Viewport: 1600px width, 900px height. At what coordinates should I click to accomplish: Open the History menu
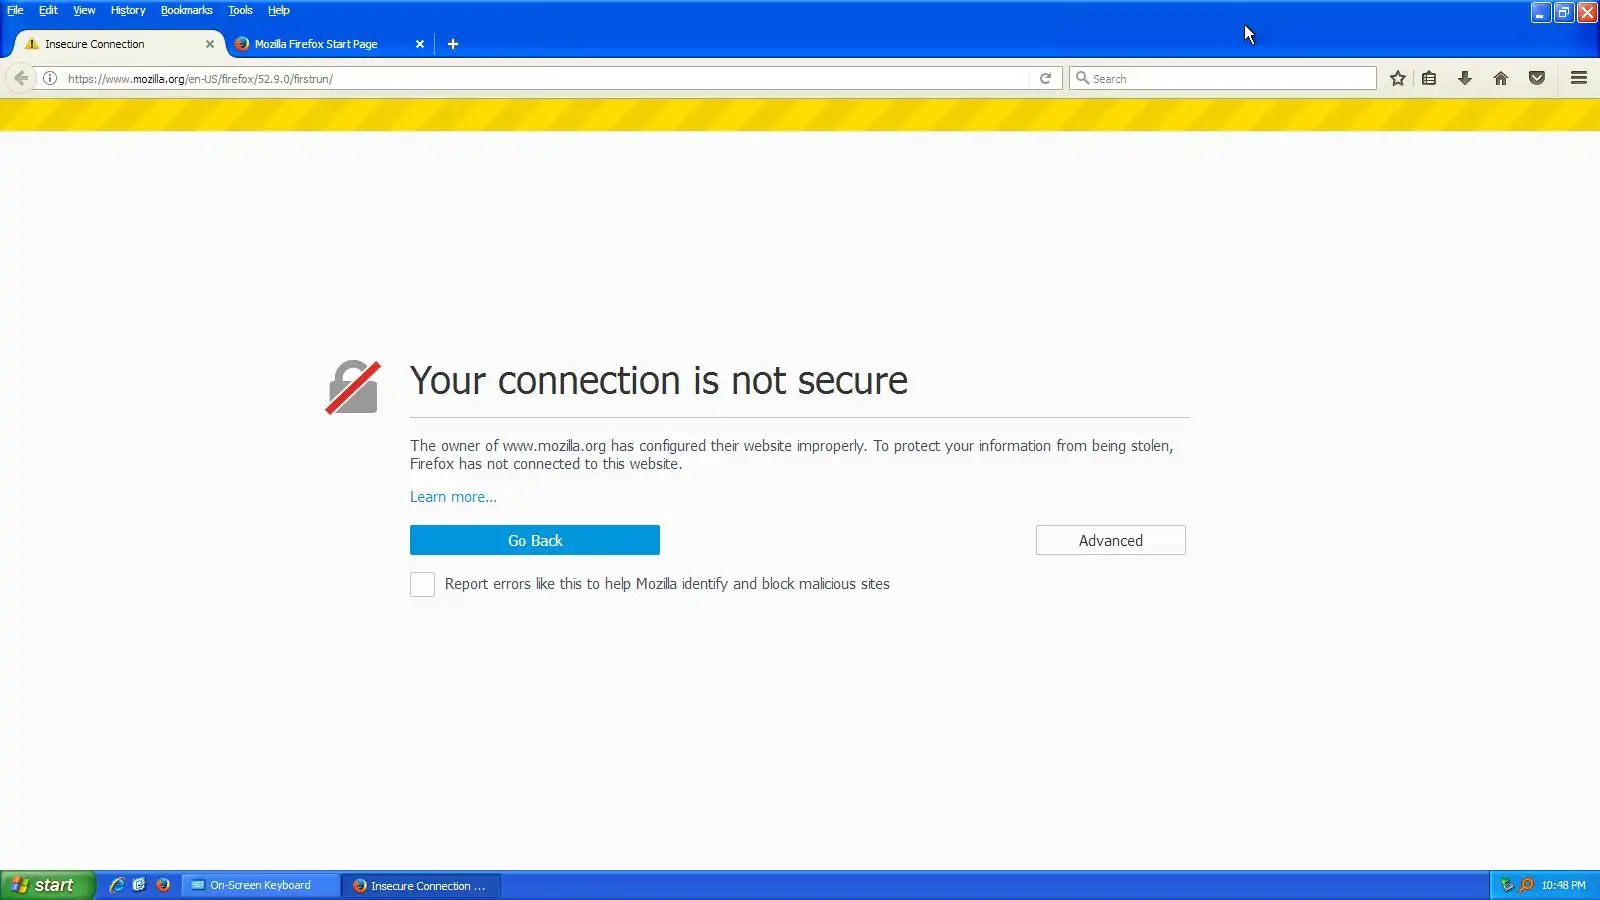click(x=128, y=10)
